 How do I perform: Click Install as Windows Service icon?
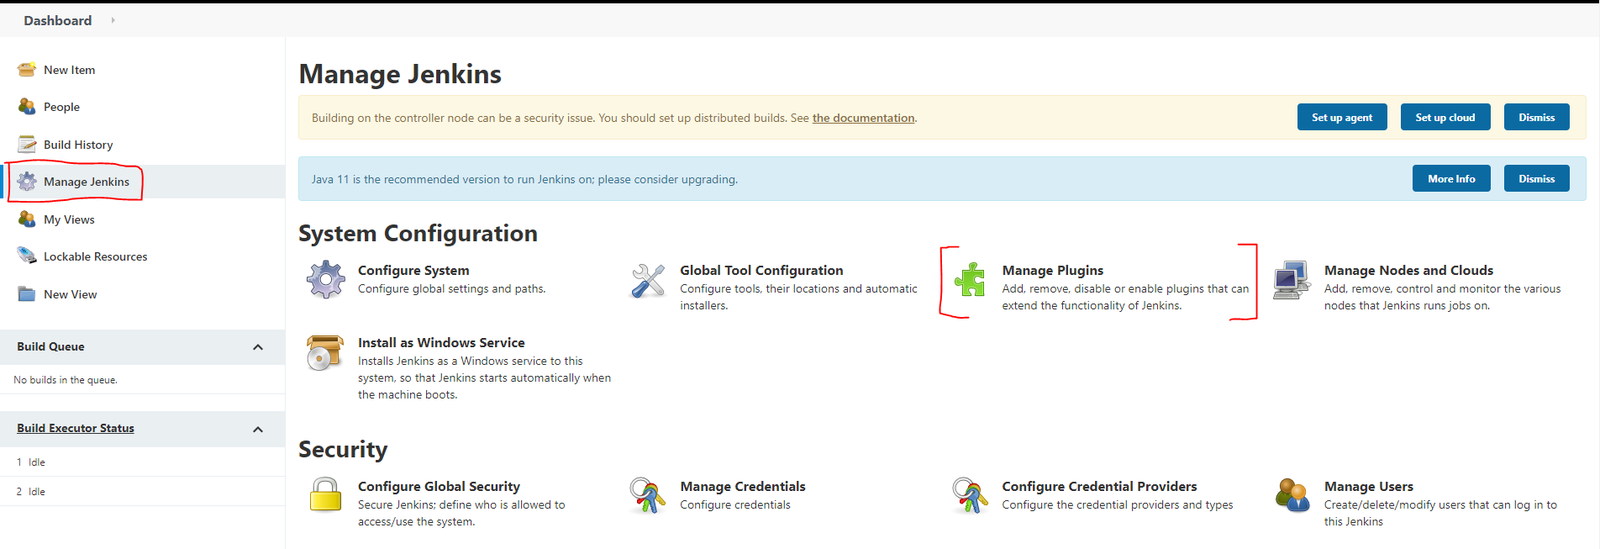pos(325,353)
